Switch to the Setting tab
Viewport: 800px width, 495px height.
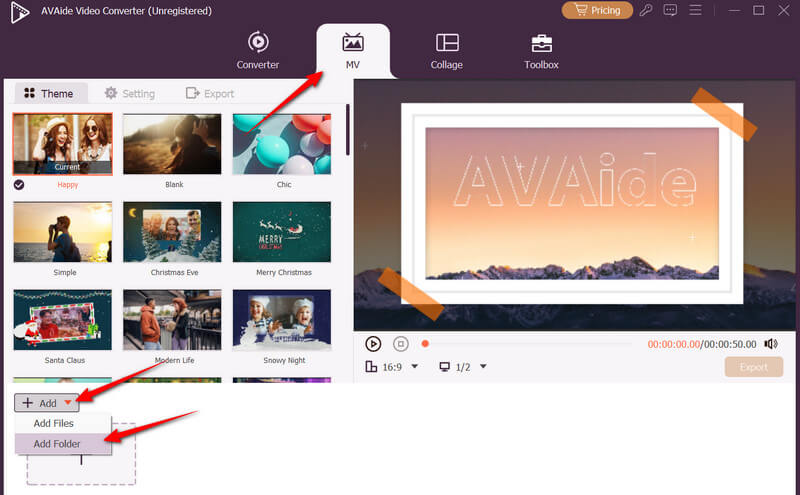pyautogui.click(x=129, y=93)
